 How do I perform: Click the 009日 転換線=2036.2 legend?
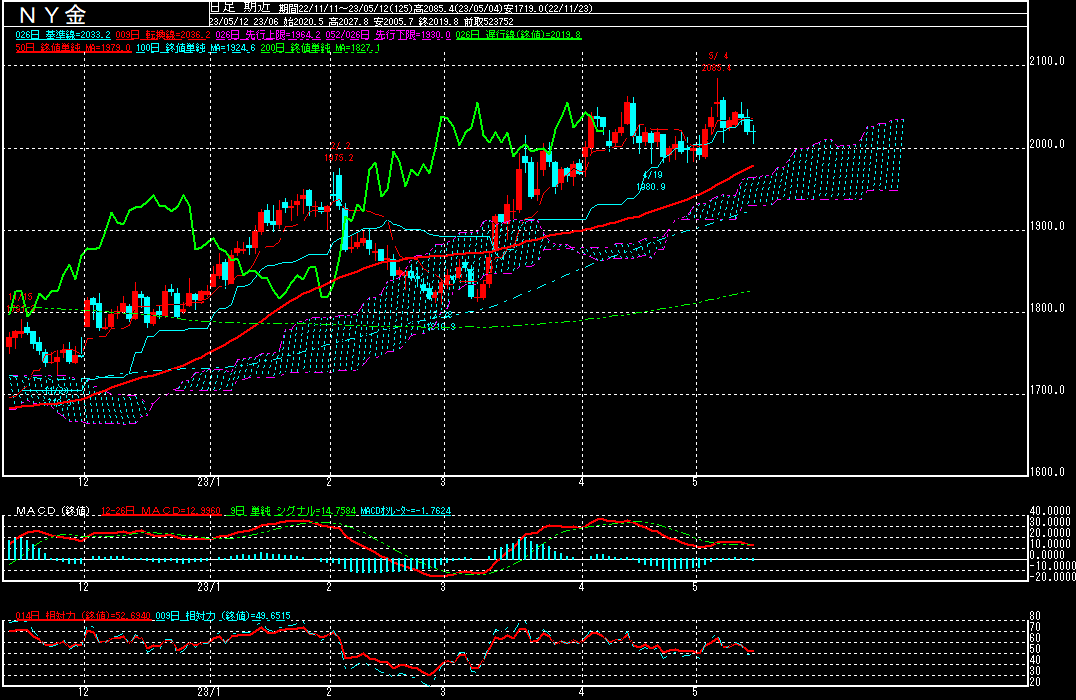163,35
